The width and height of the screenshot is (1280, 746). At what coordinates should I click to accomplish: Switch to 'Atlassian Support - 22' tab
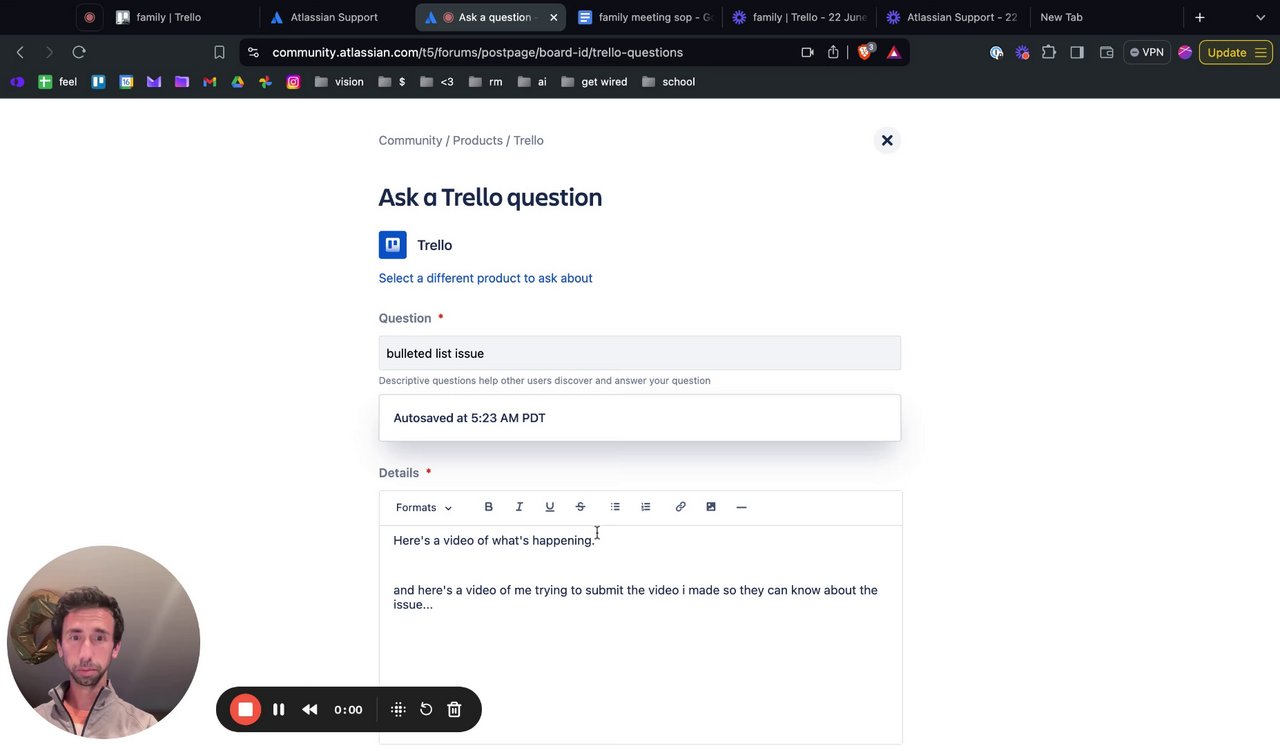point(954,17)
